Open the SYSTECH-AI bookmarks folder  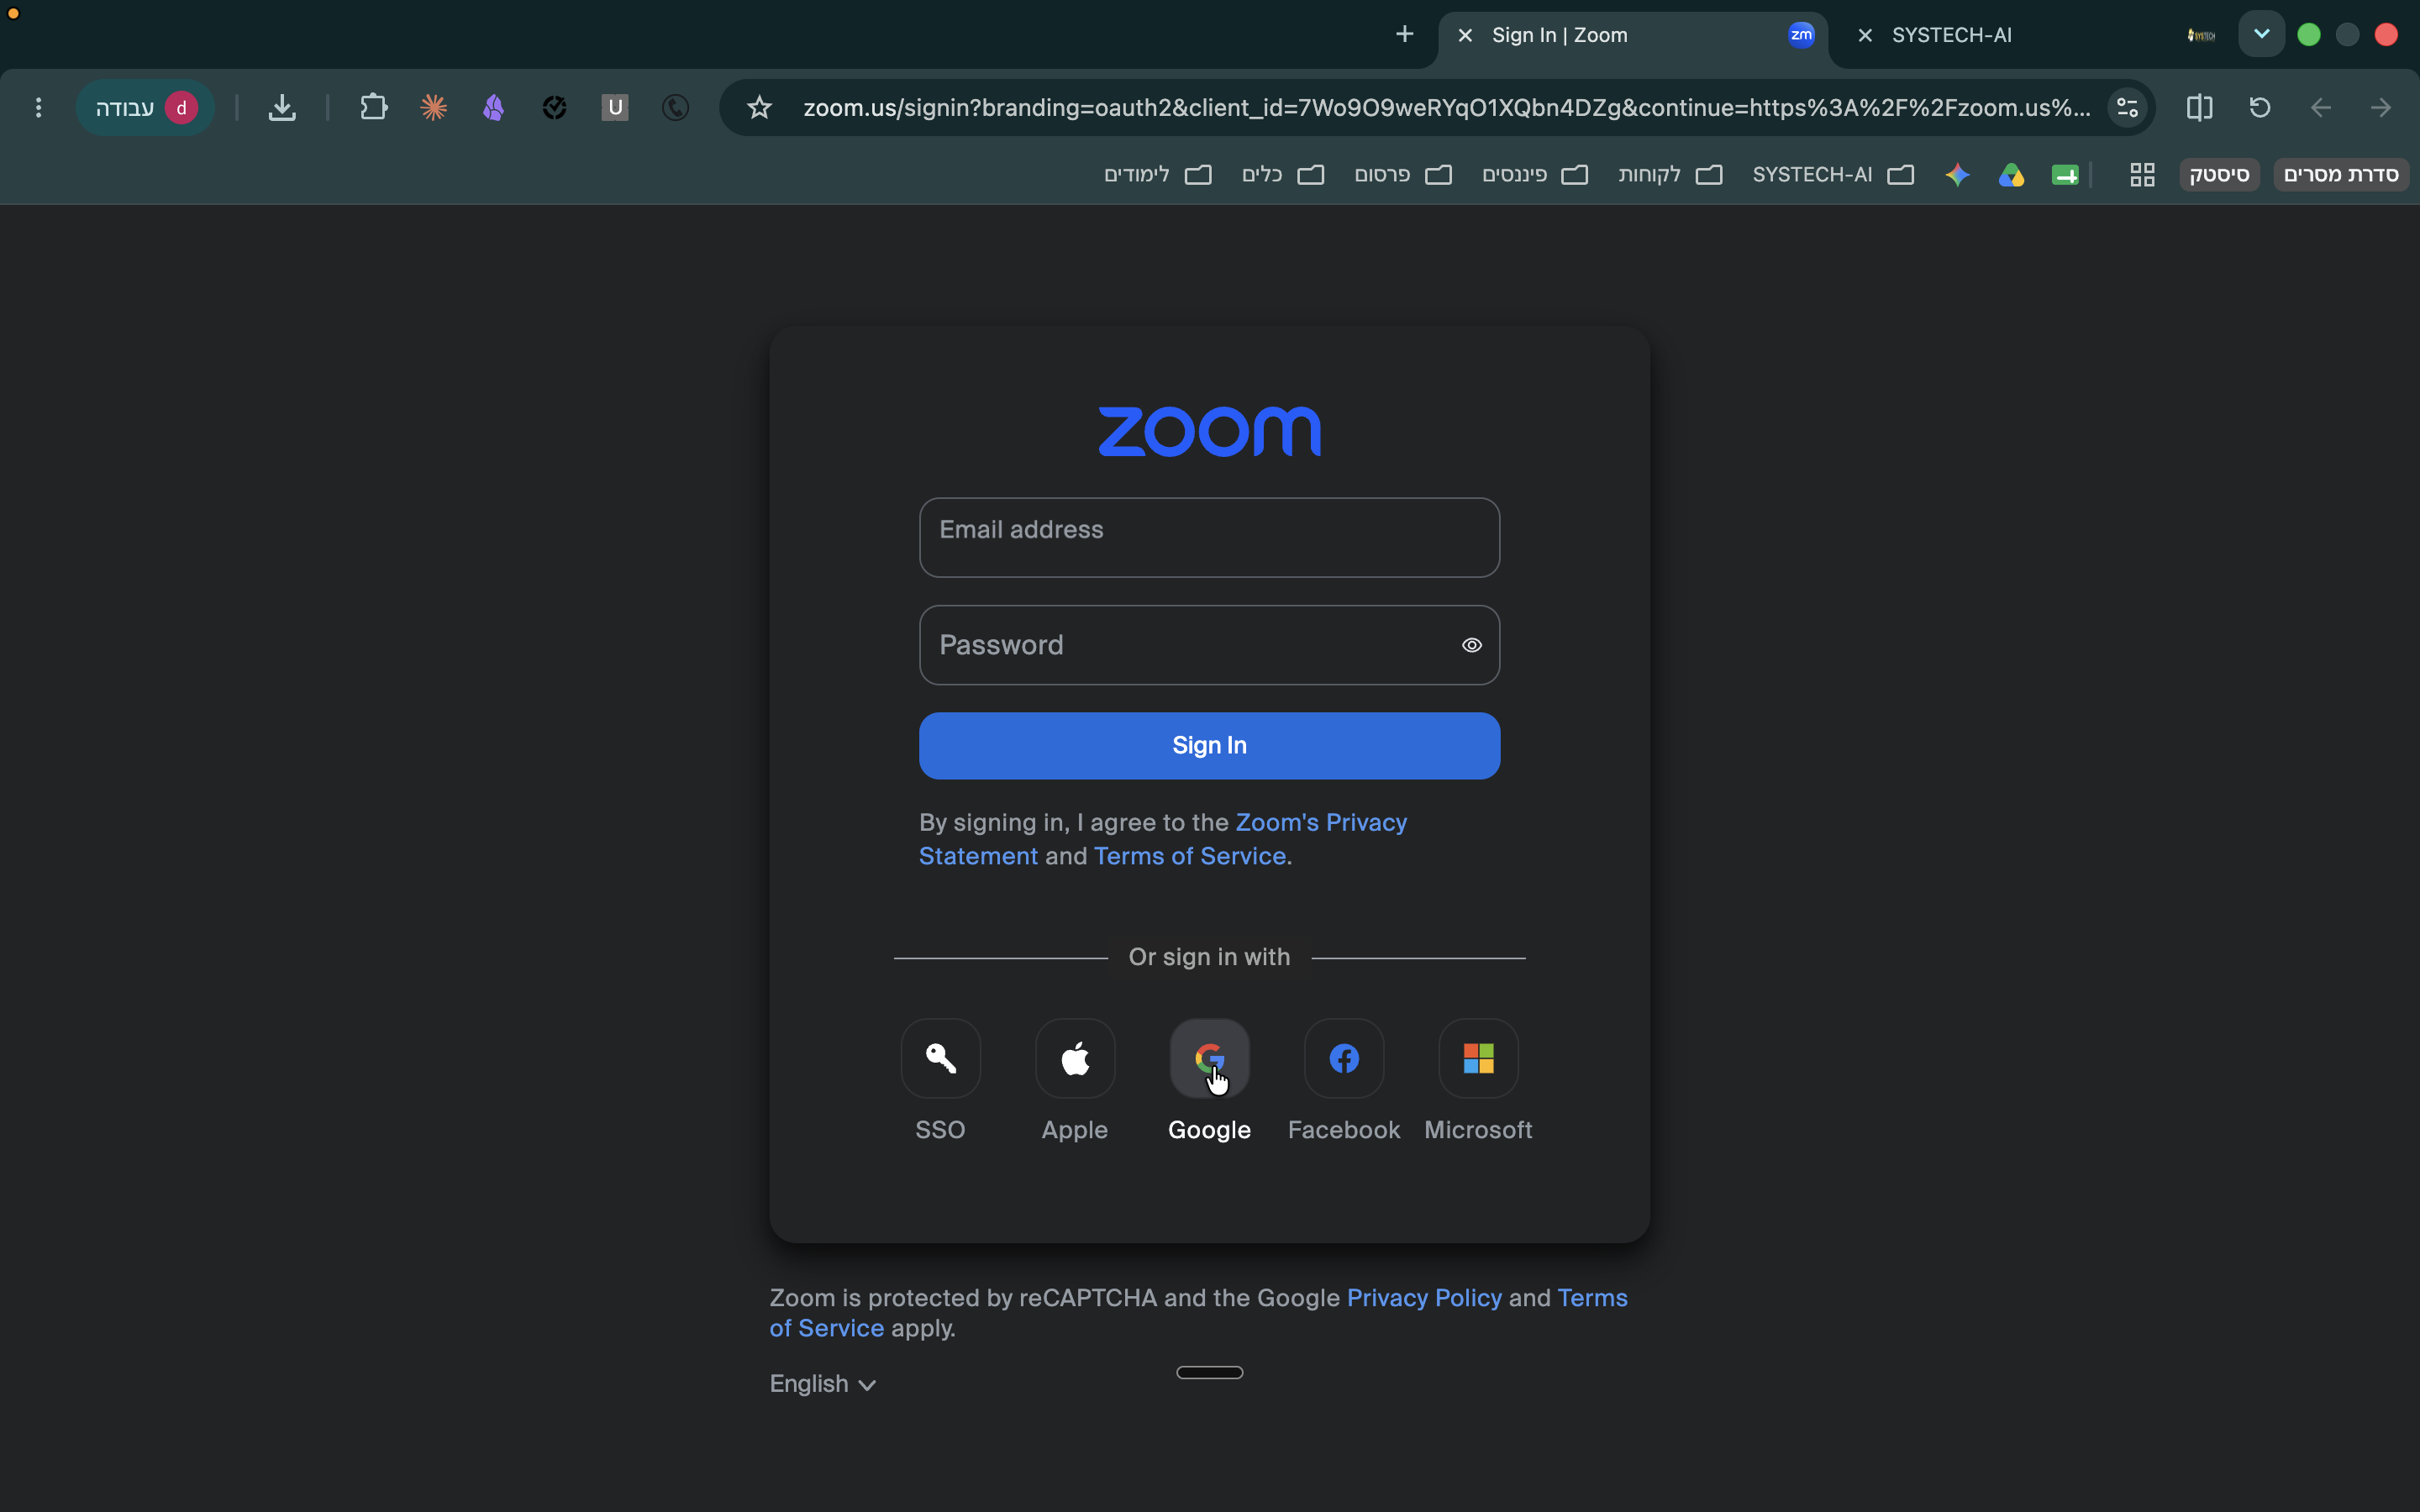[x=1833, y=175]
